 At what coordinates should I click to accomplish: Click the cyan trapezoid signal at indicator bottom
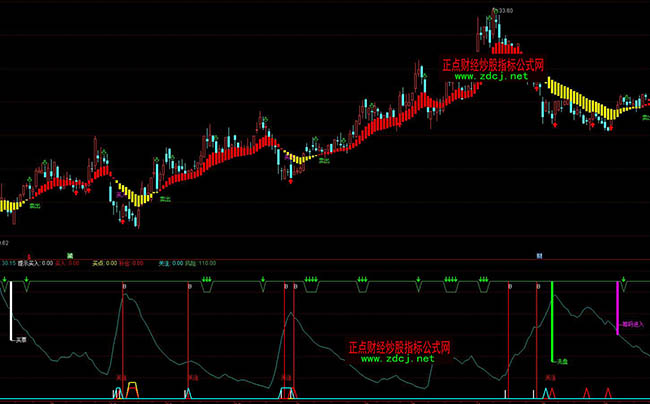pyautogui.click(x=287, y=390)
